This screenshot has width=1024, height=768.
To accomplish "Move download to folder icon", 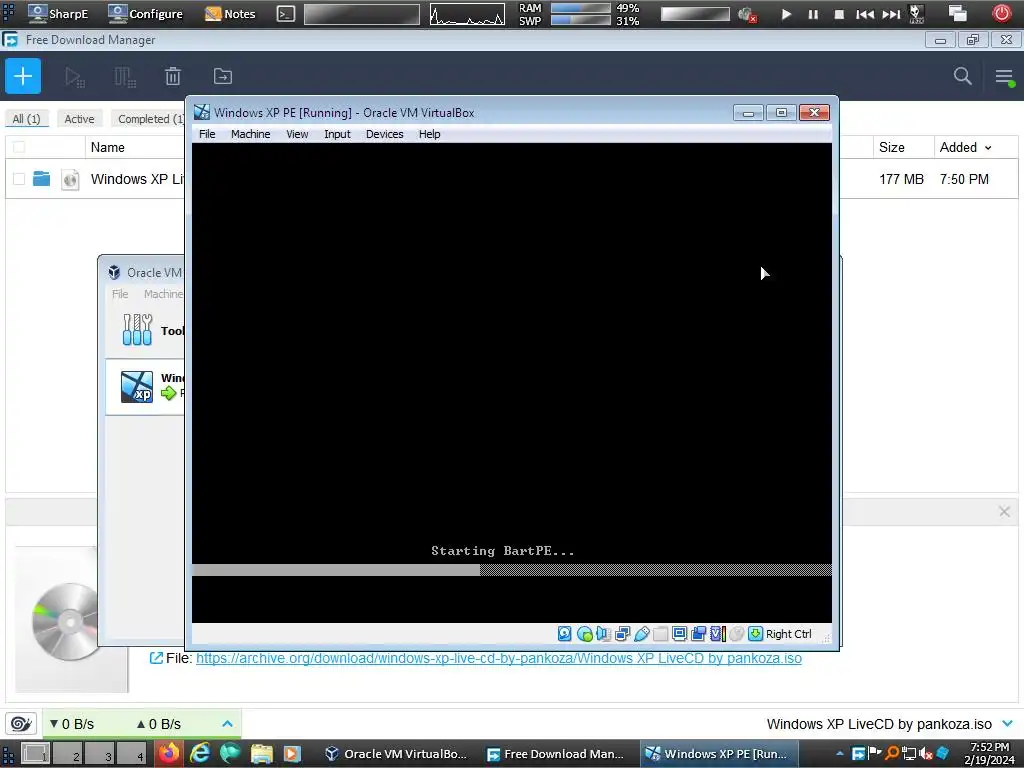I will tap(223, 76).
